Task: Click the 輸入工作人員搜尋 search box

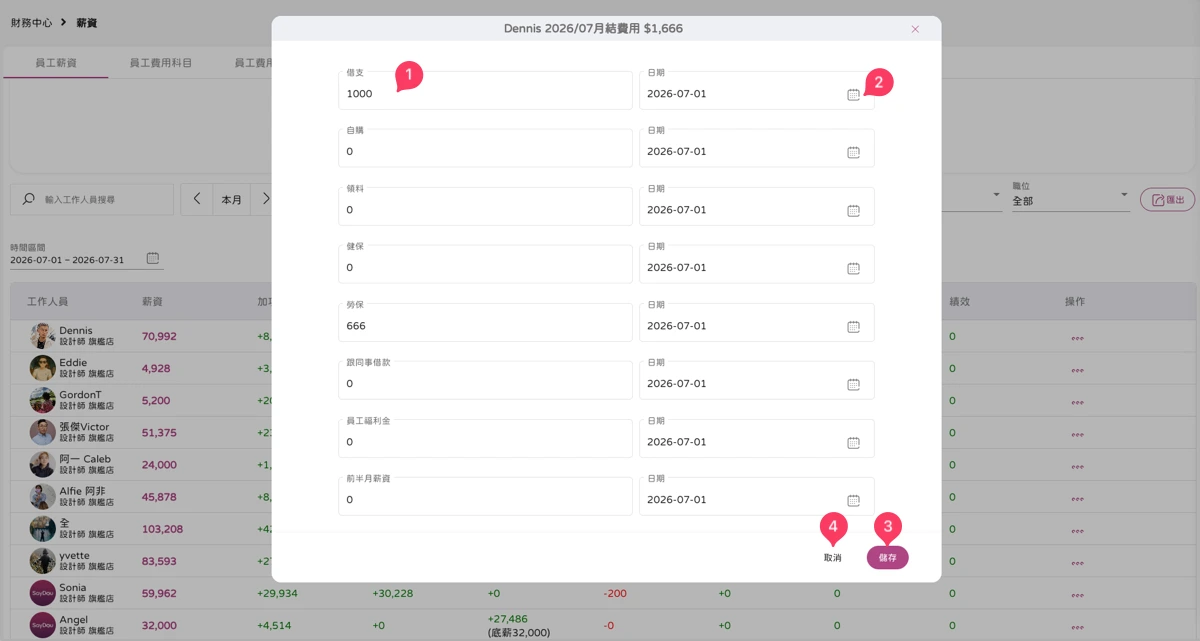Action: [92, 199]
